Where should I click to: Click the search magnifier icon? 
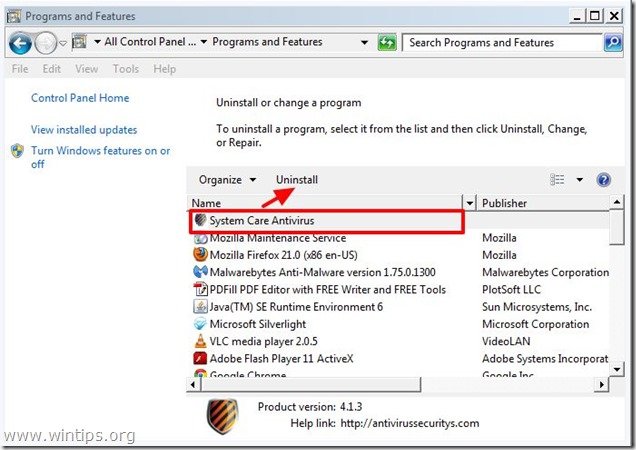(x=613, y=43)
